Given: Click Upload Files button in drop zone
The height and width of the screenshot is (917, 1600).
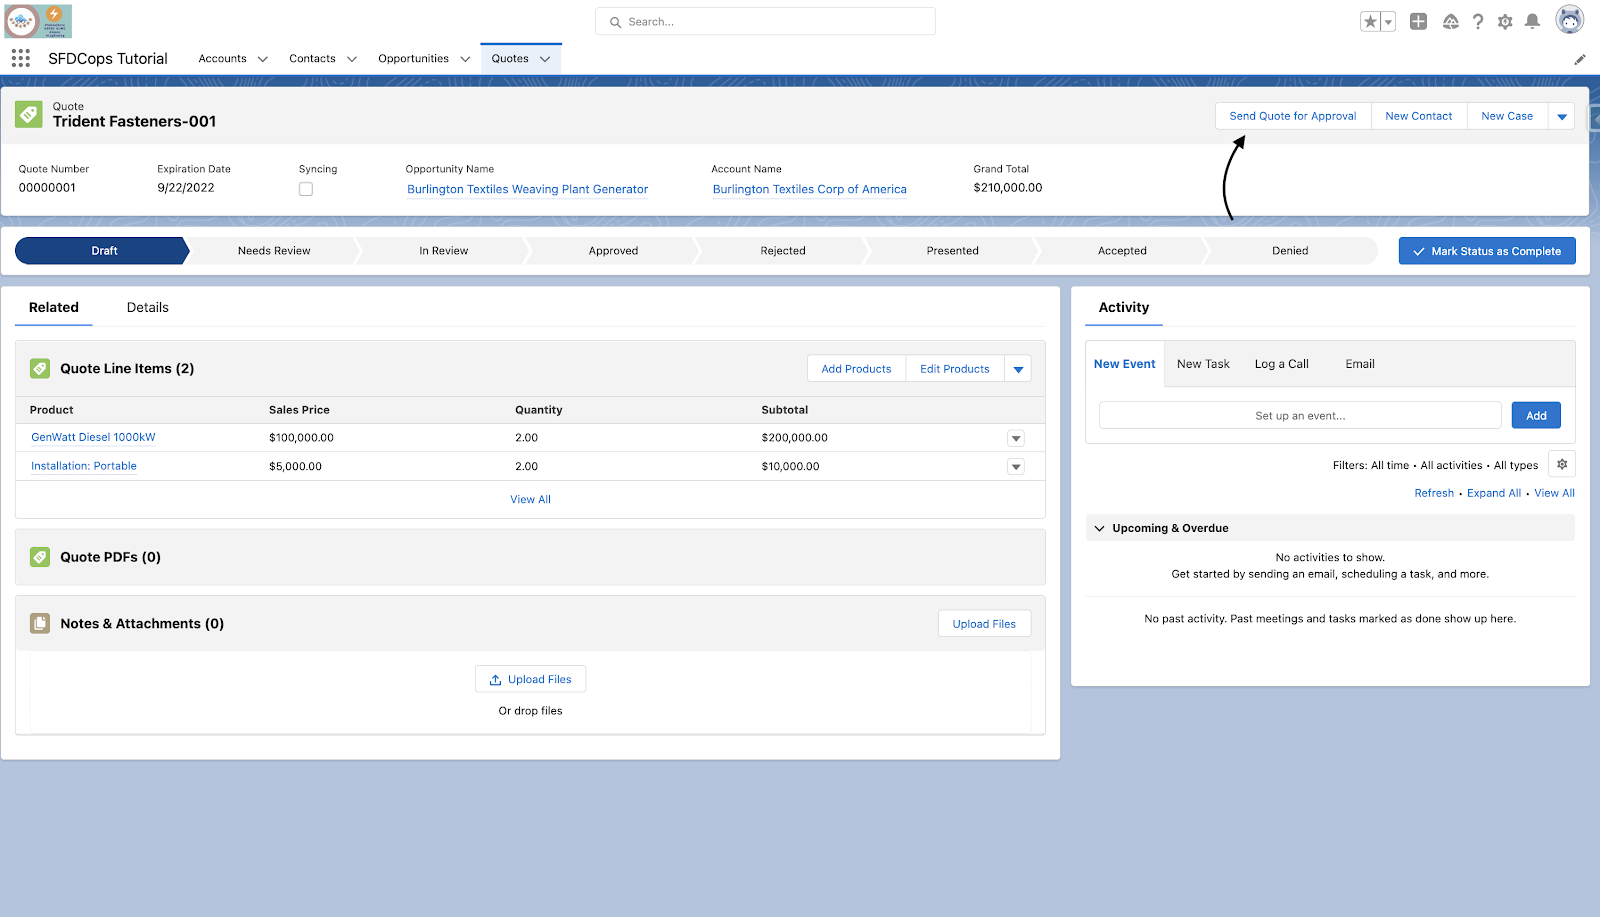Looking at the screenshot, I should 530,680.
